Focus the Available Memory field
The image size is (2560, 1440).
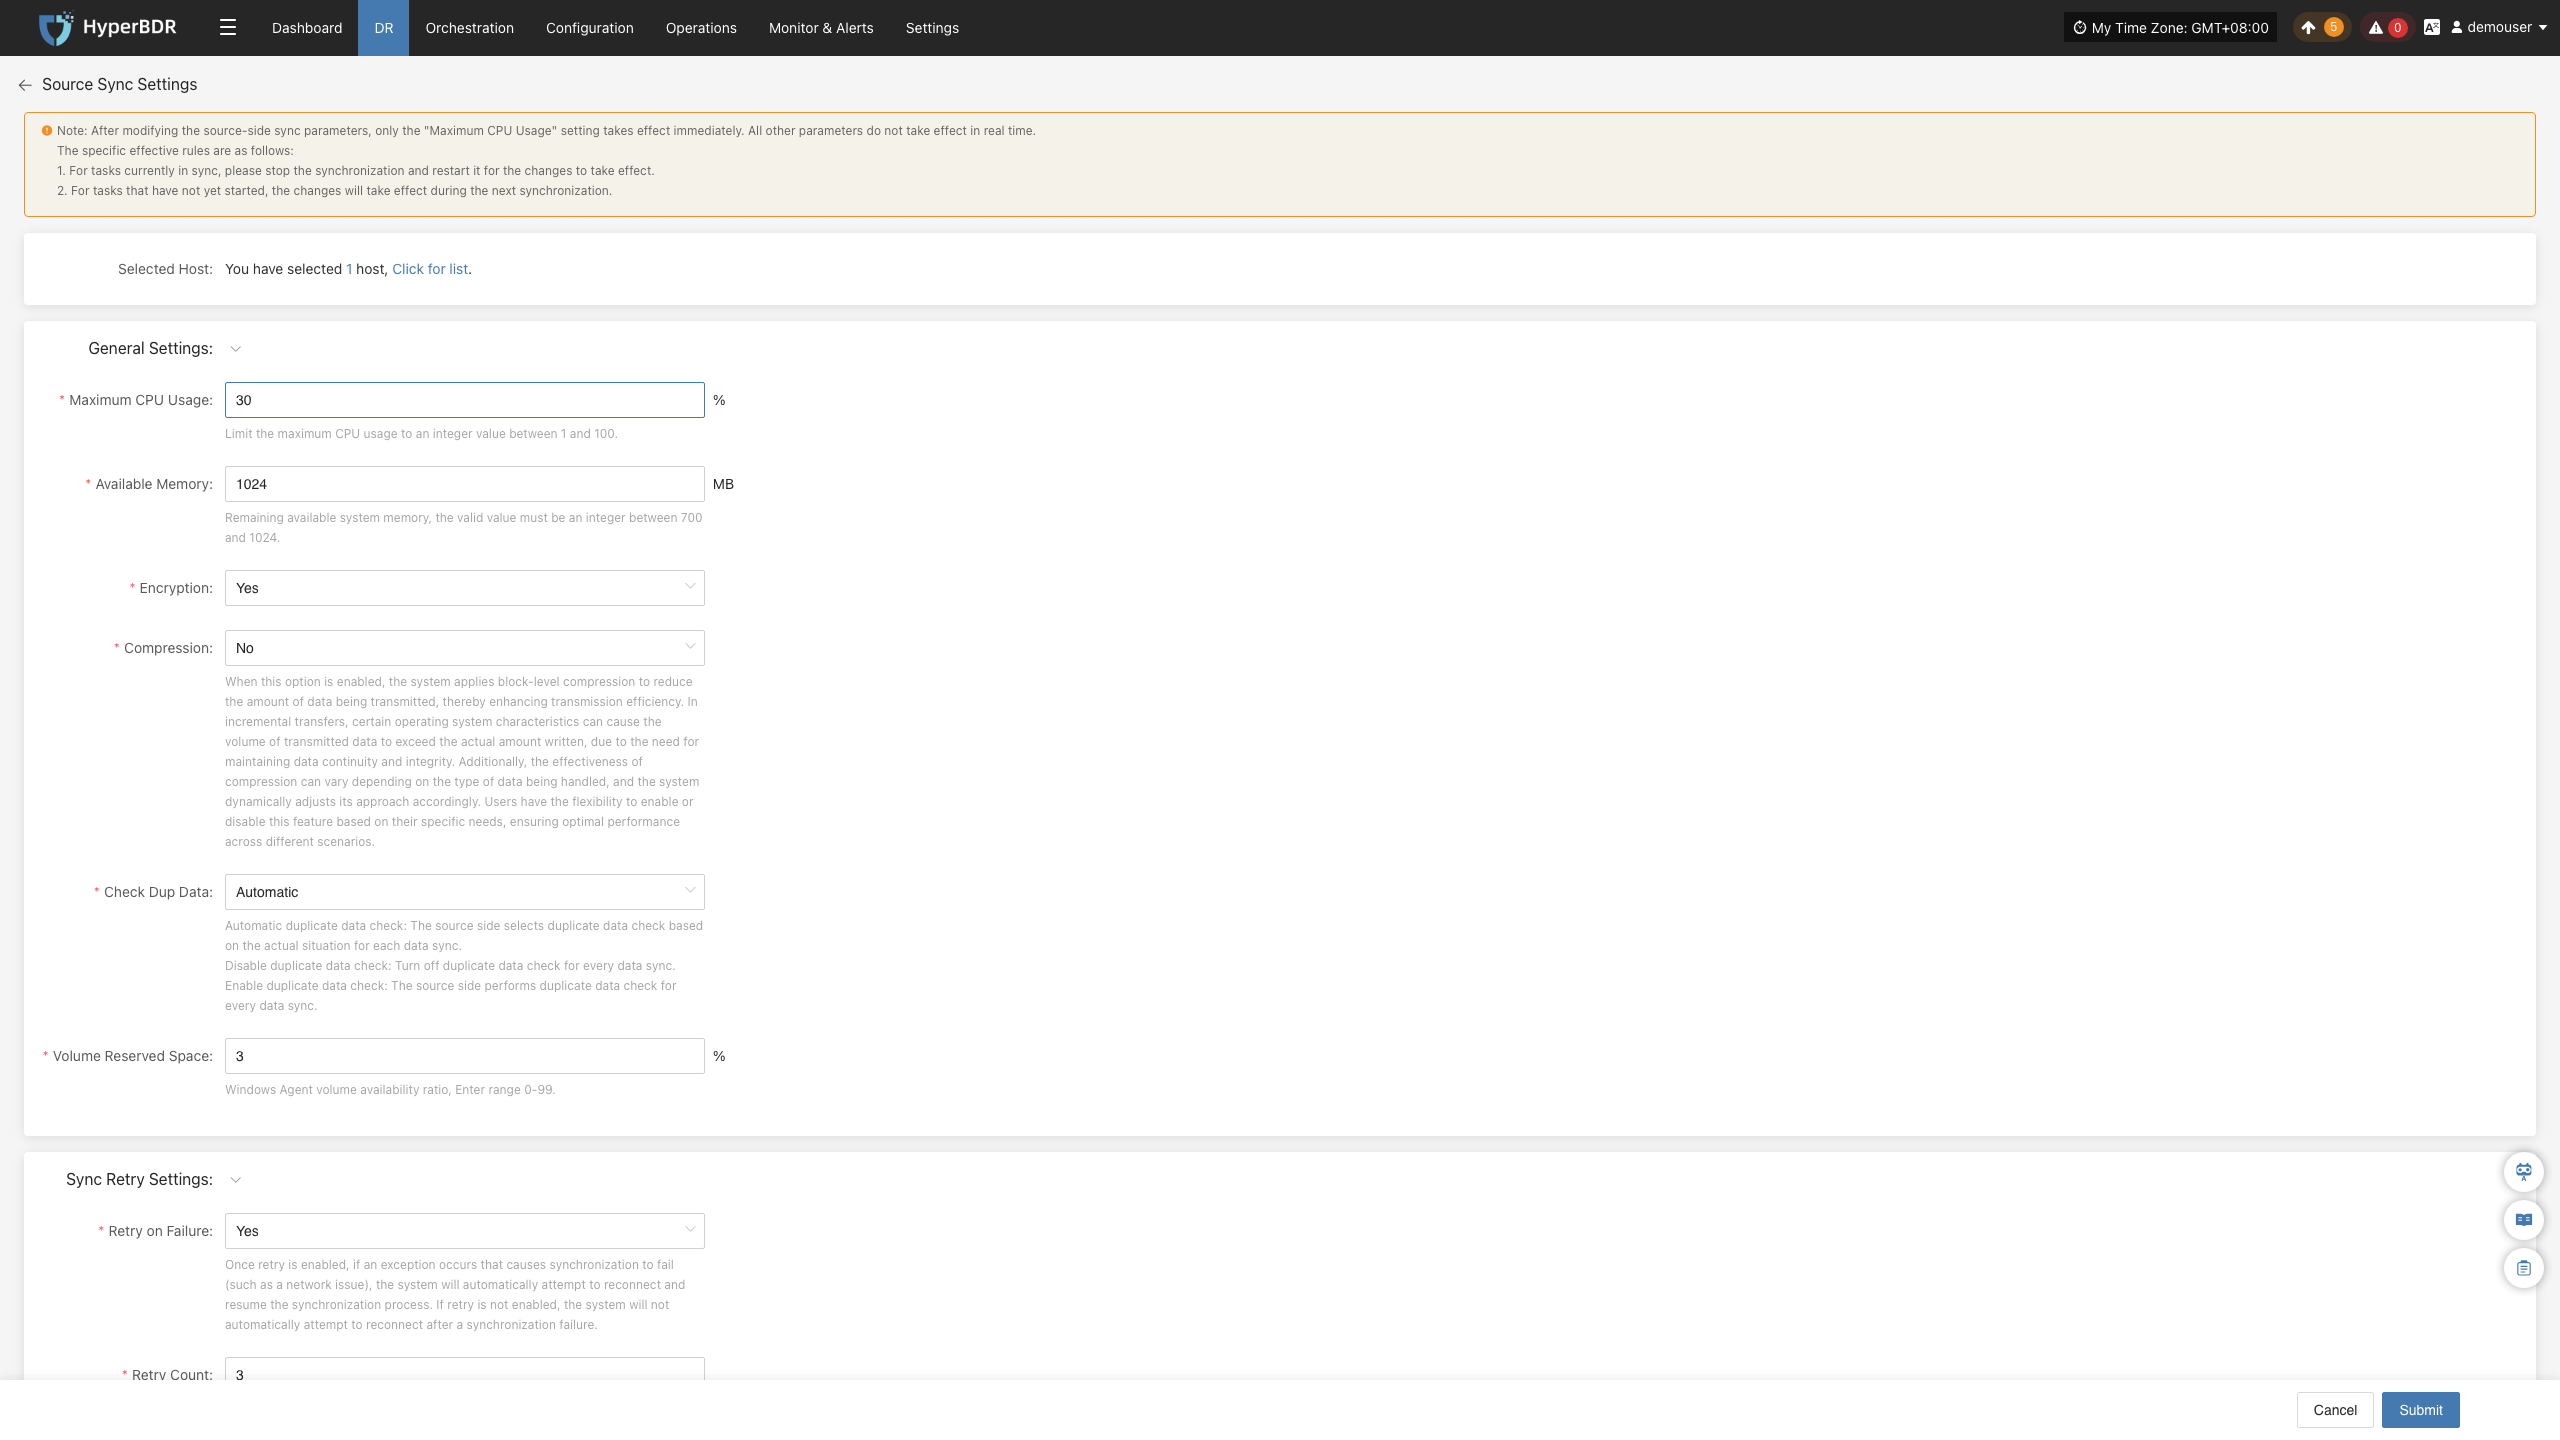coord(465,484)
